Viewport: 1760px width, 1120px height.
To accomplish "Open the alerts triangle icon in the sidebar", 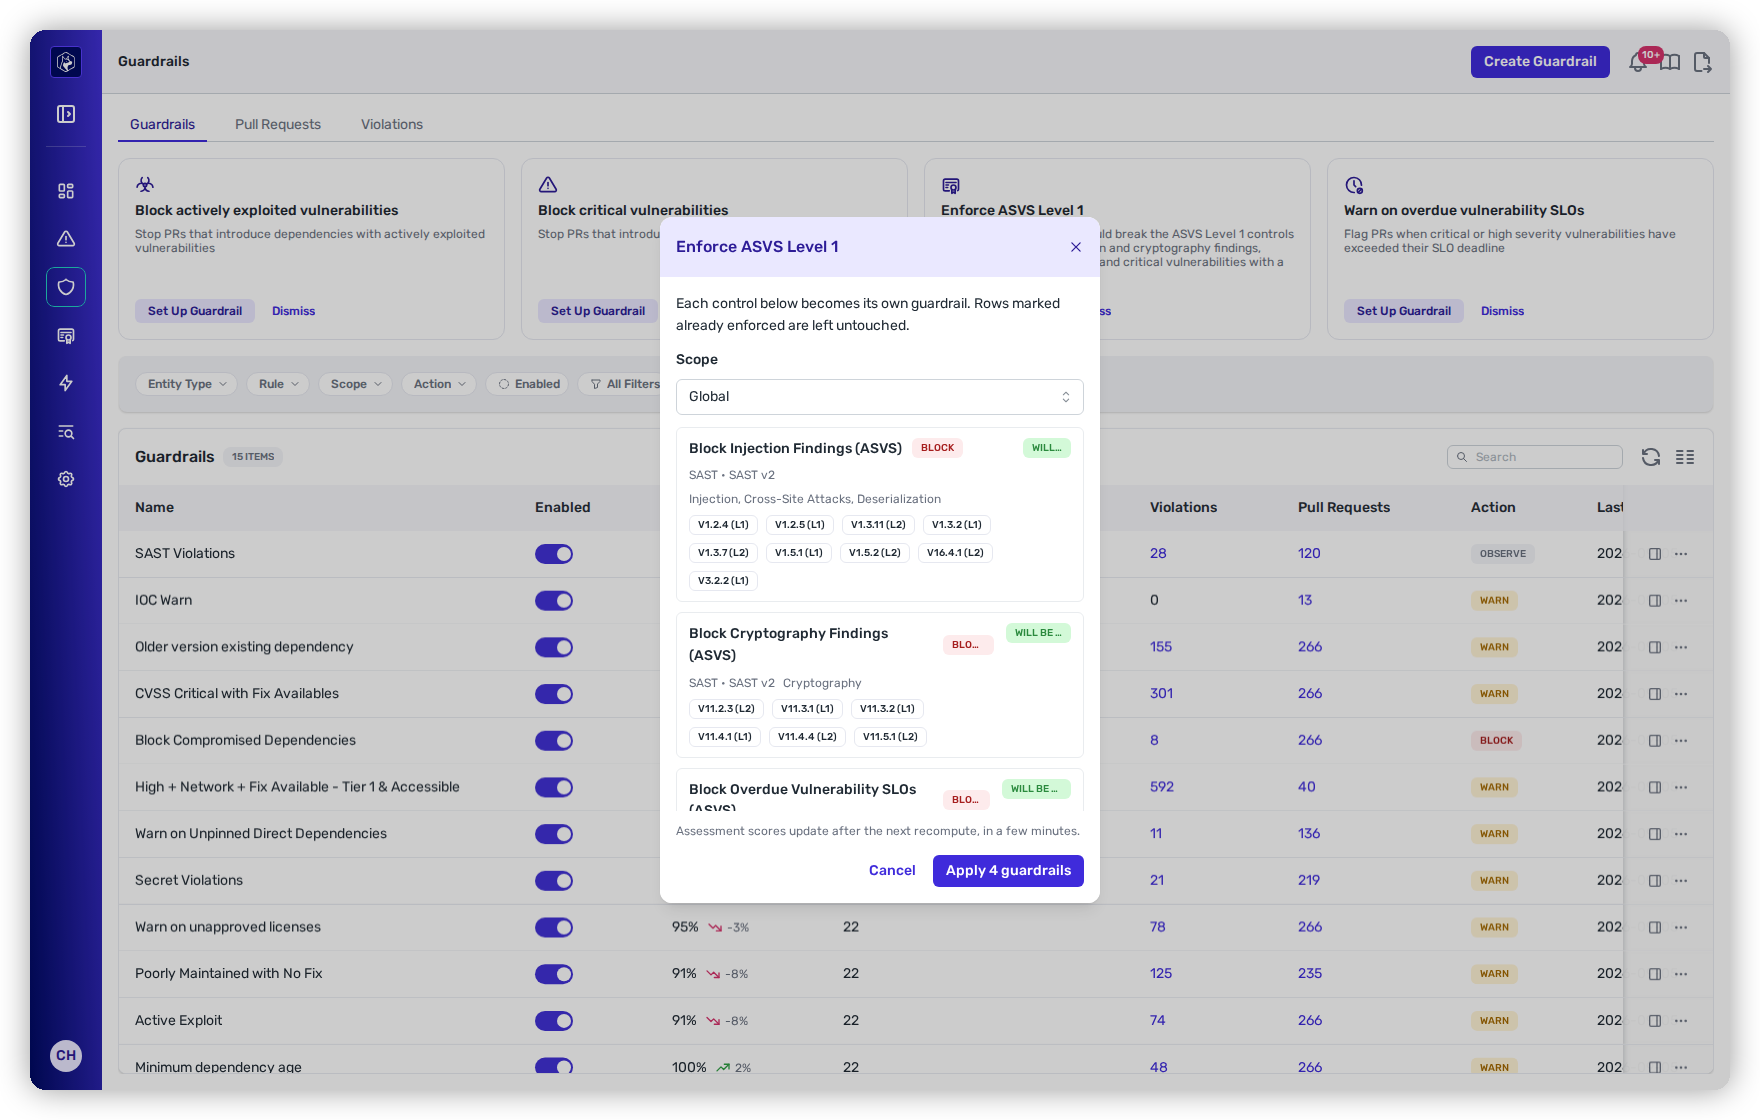I will (66, 239).
